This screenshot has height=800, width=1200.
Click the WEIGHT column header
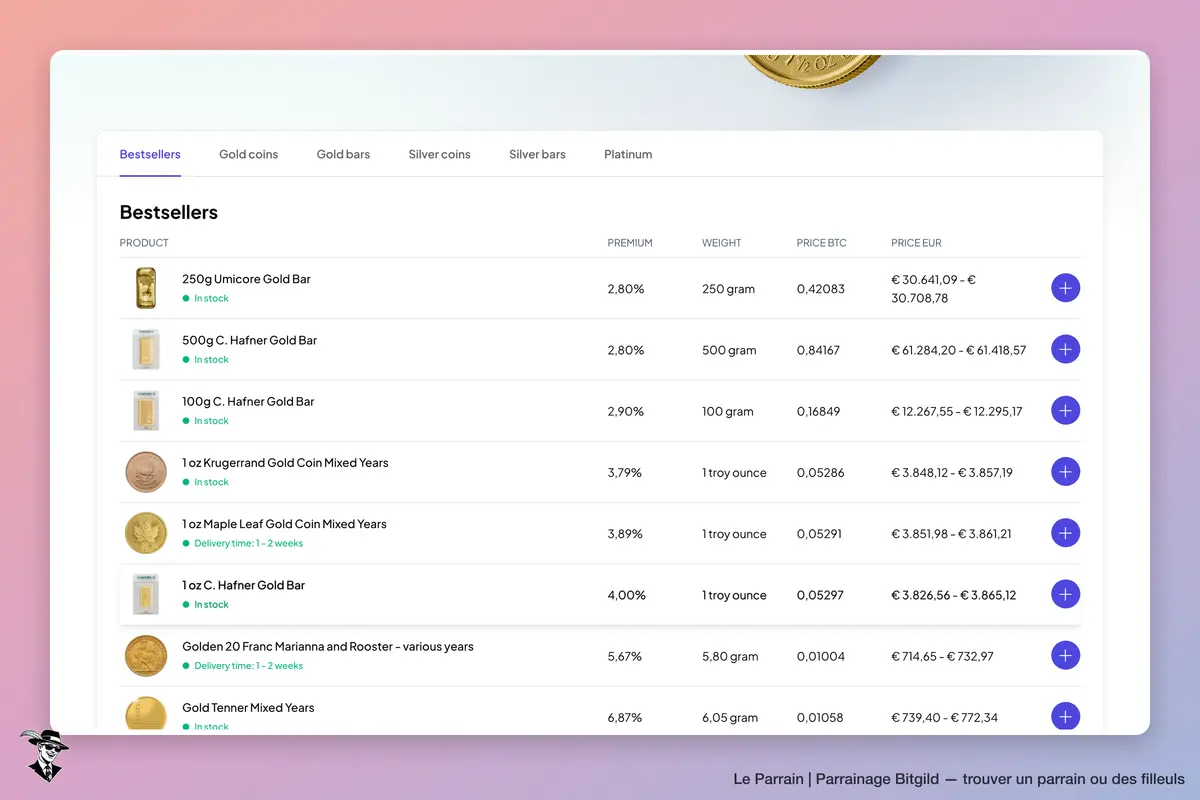722,243
